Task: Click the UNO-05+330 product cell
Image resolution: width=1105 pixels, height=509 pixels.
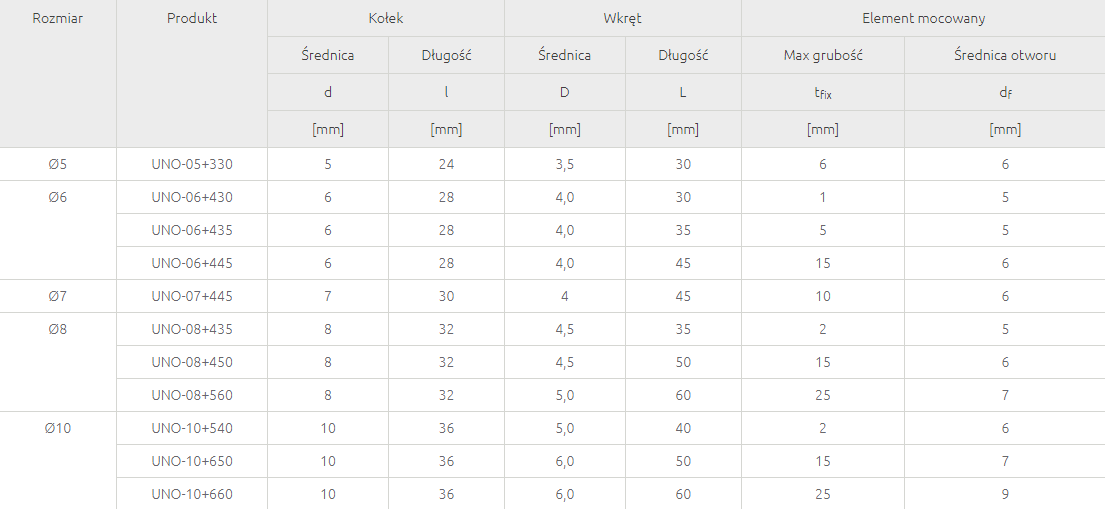Action: click(192, 164)
